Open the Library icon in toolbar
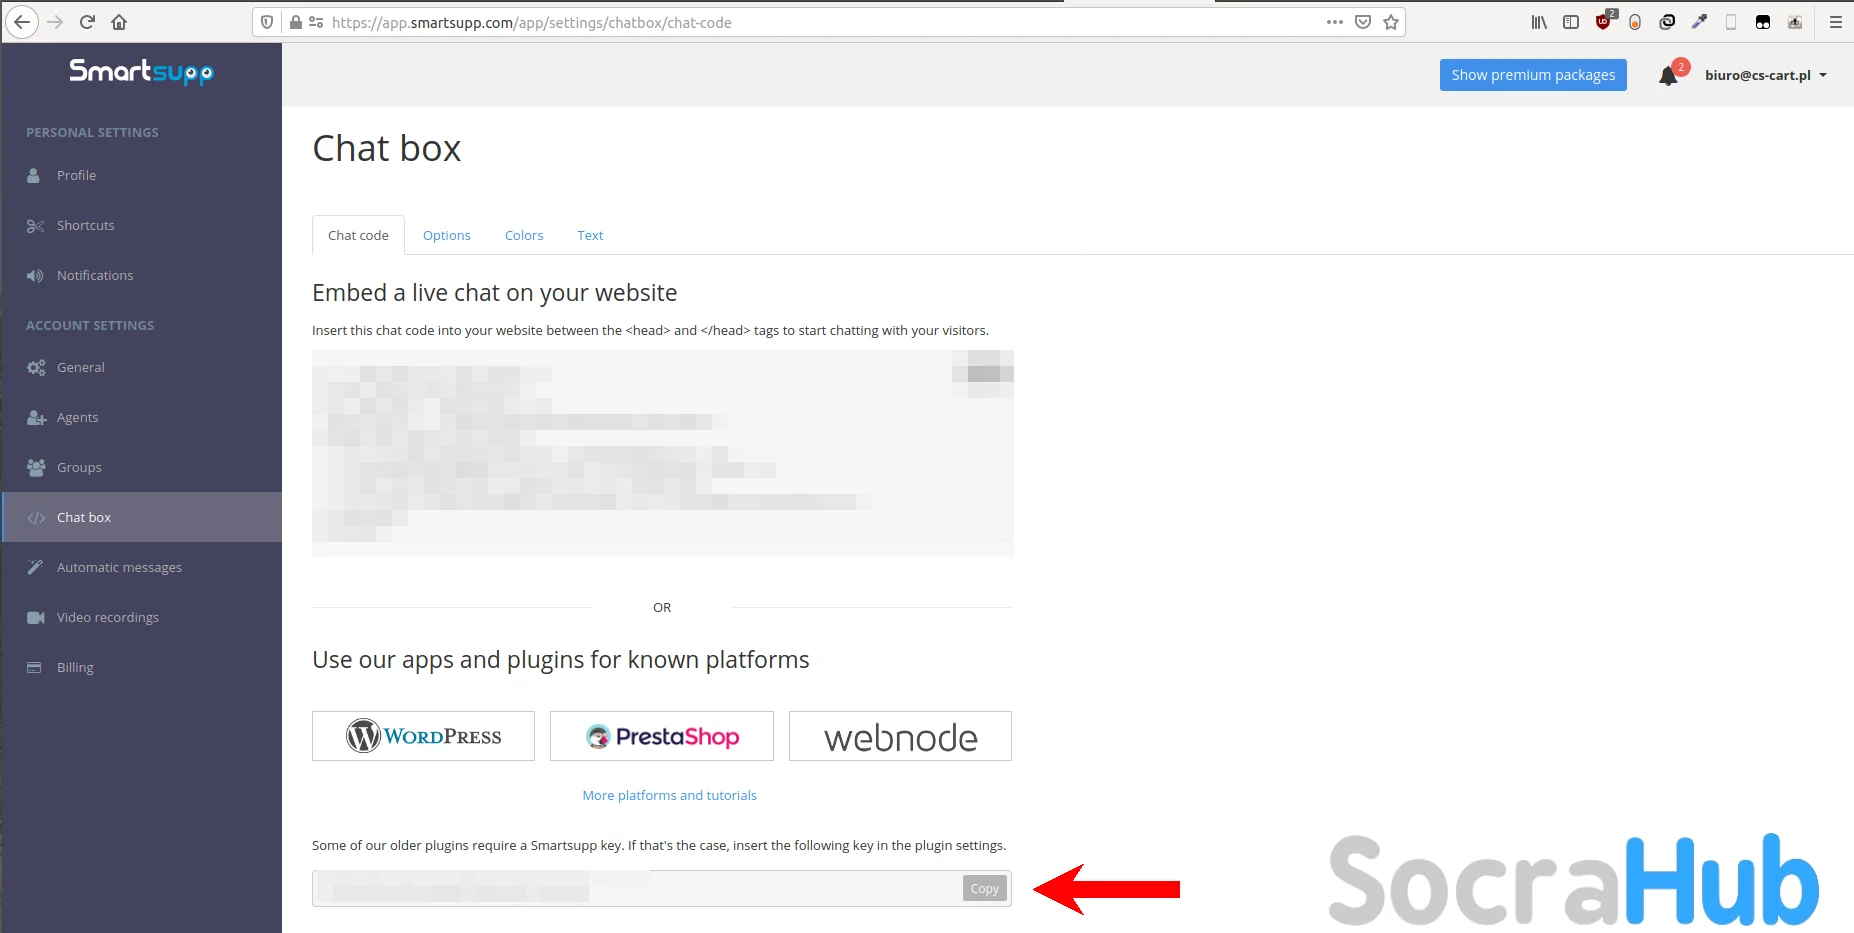 [1539, 22]
